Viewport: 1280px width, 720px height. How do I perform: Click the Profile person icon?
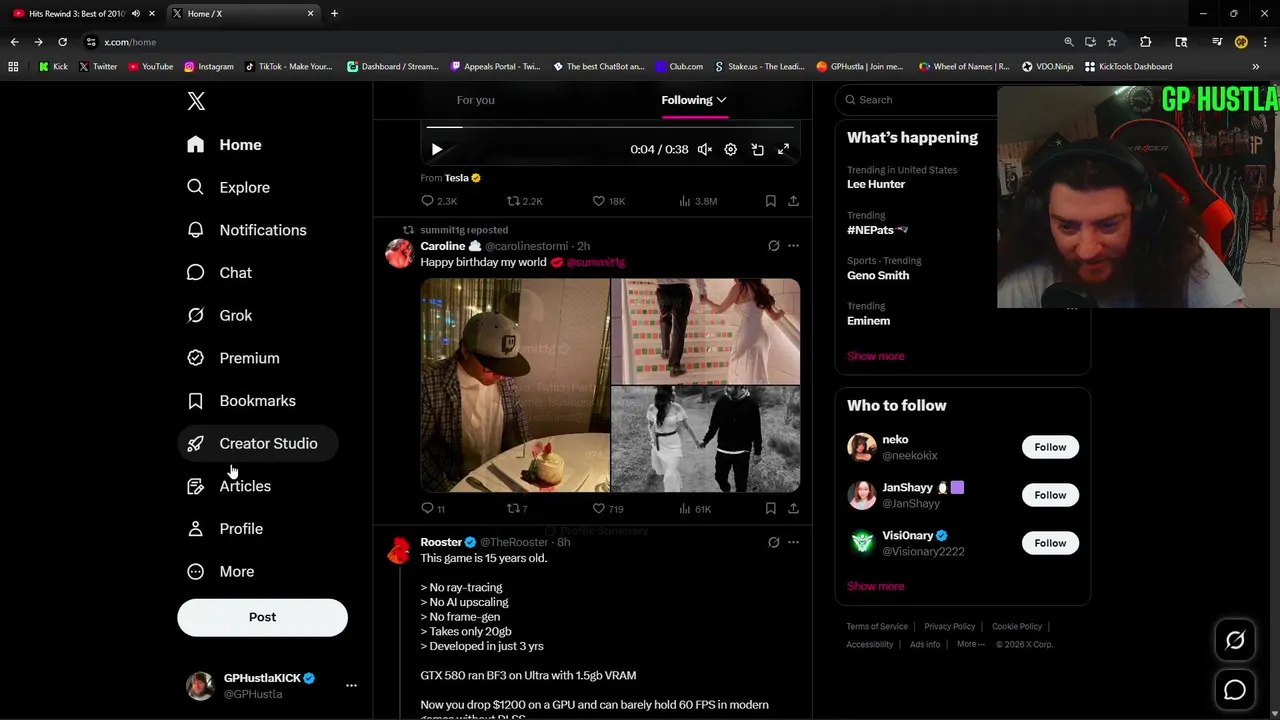196,529
